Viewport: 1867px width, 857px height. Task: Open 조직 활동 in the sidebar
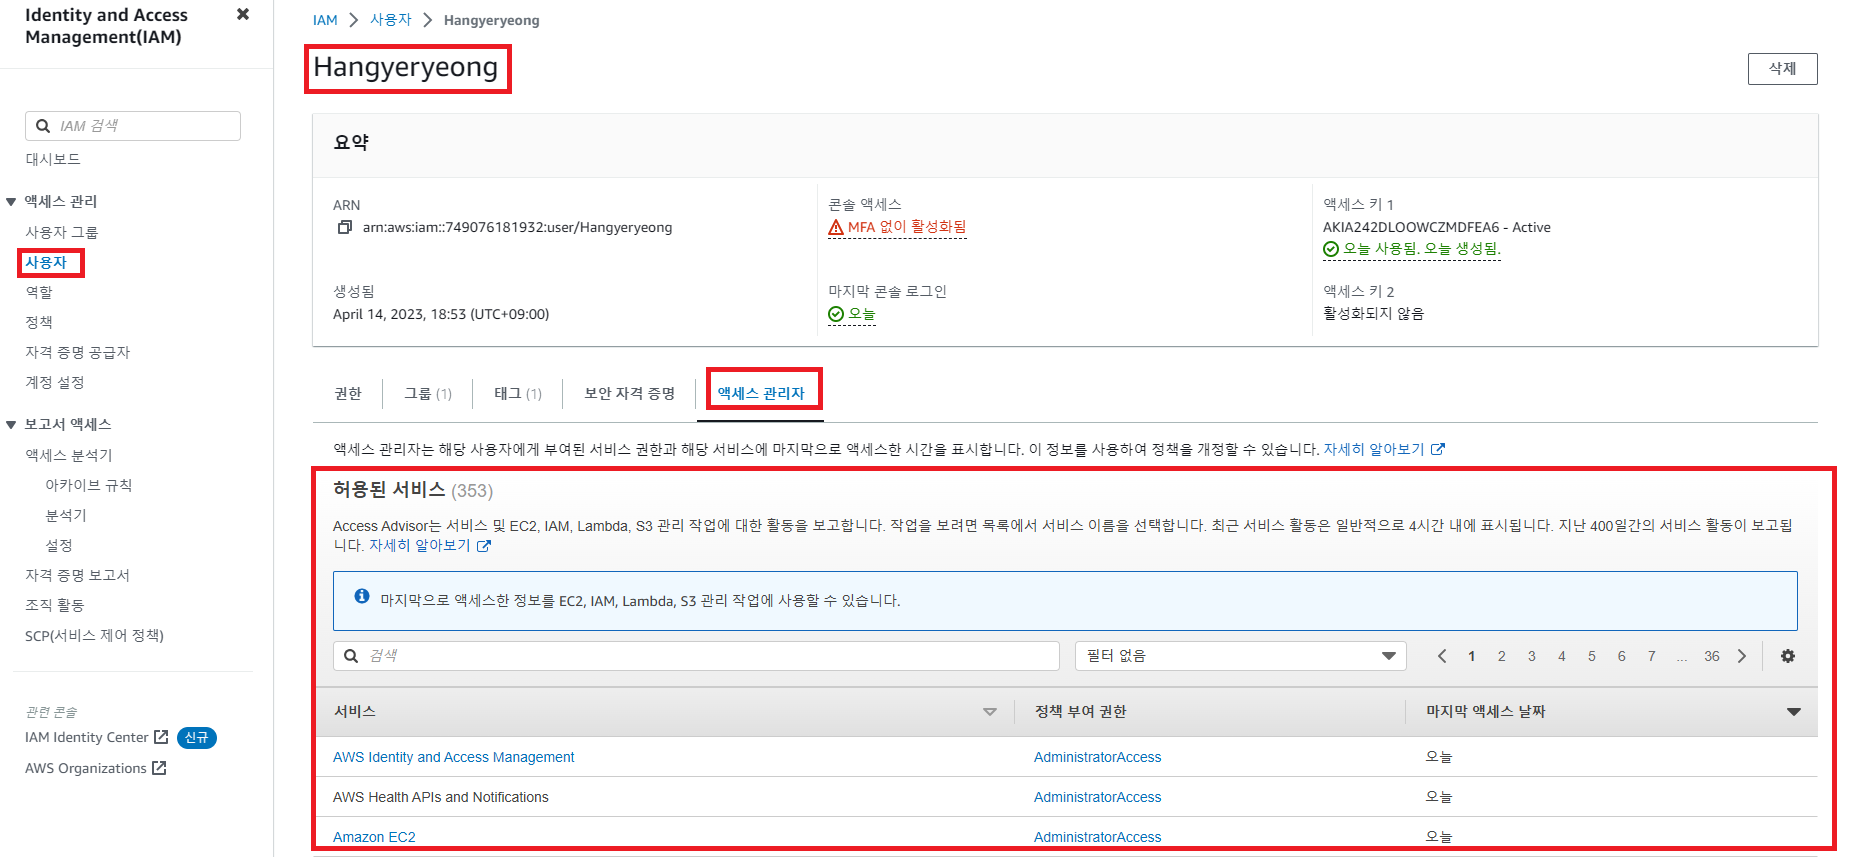(x=55, y=605)
